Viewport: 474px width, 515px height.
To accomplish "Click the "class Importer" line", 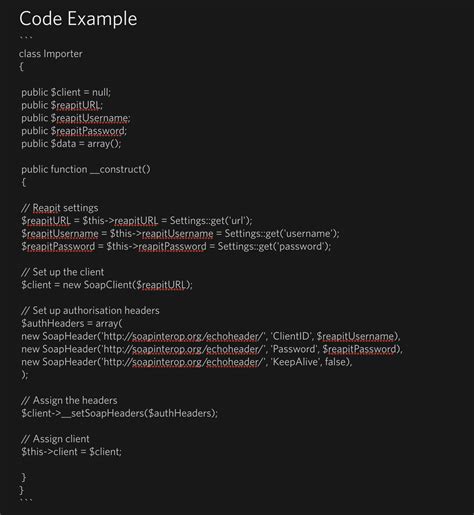I will pyautogui.click(x=51, y=54).
